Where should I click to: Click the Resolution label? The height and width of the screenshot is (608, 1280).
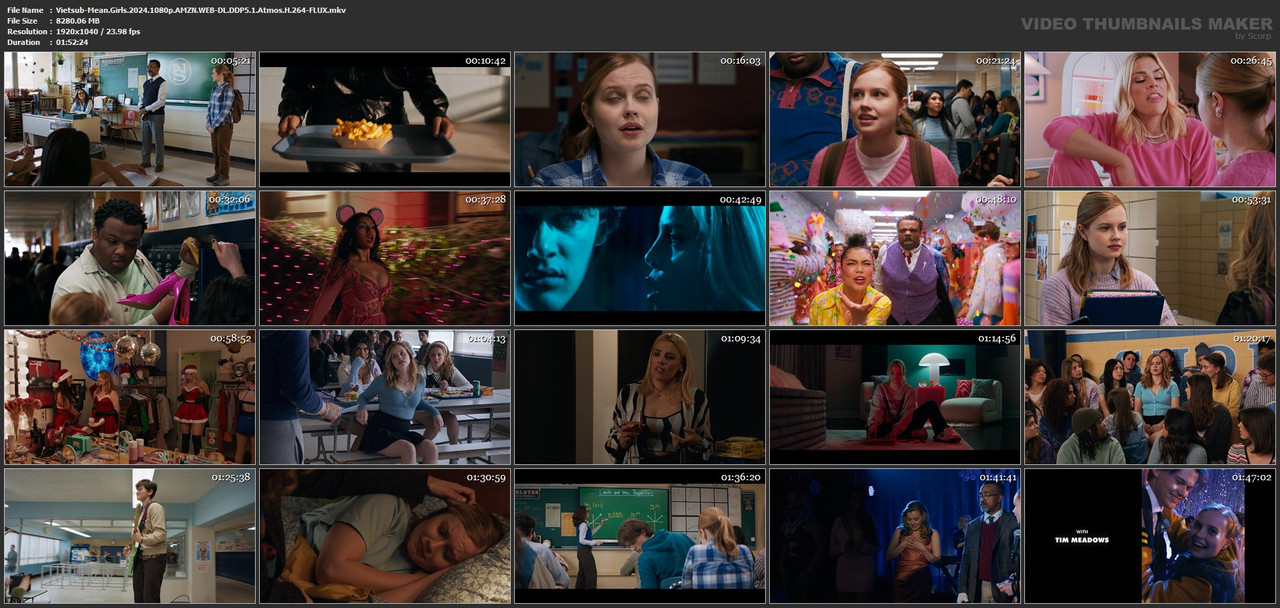coord(25,32)
